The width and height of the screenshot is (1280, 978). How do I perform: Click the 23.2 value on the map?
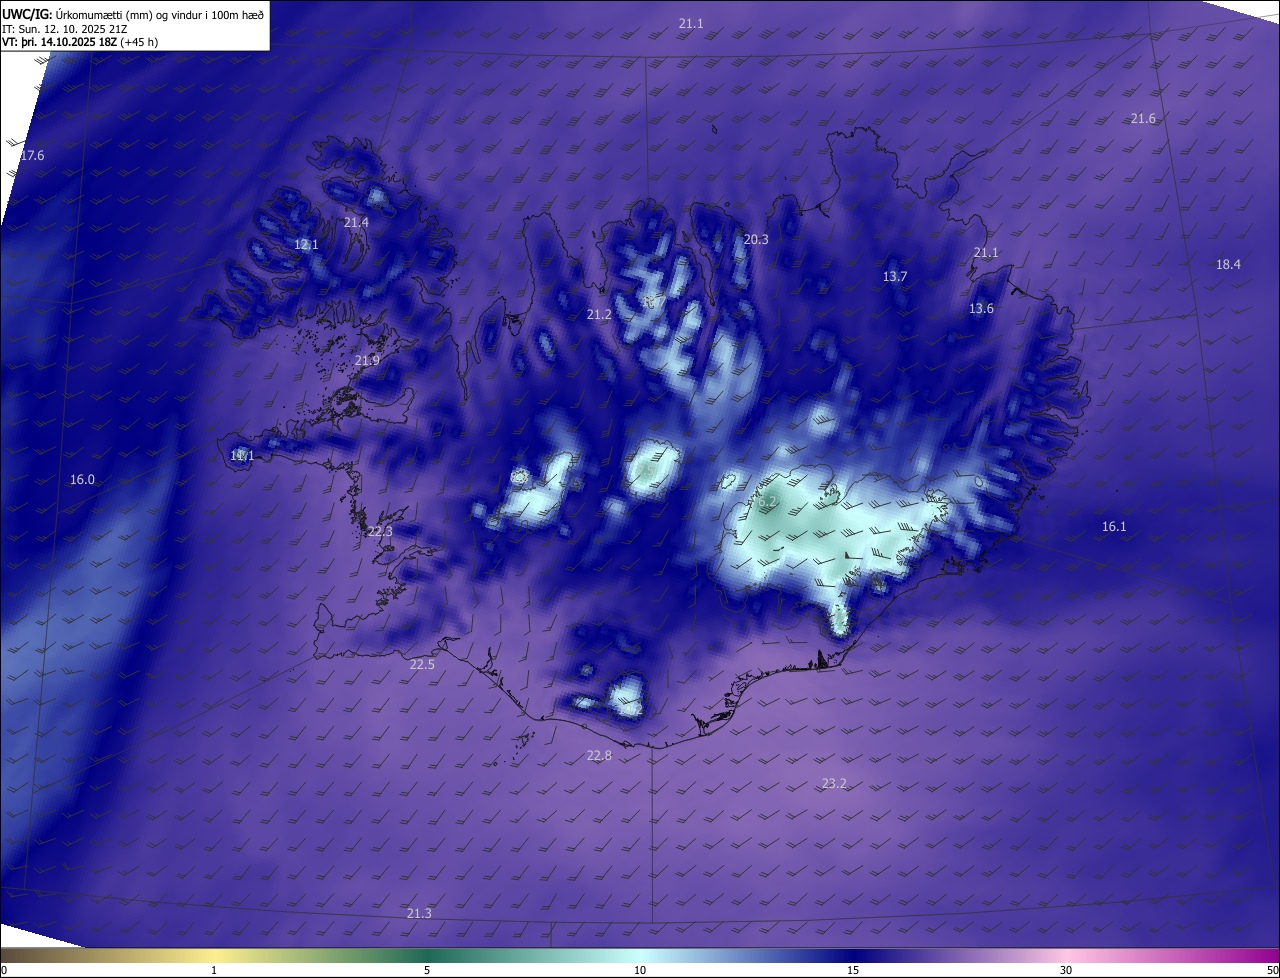[834, 784]
